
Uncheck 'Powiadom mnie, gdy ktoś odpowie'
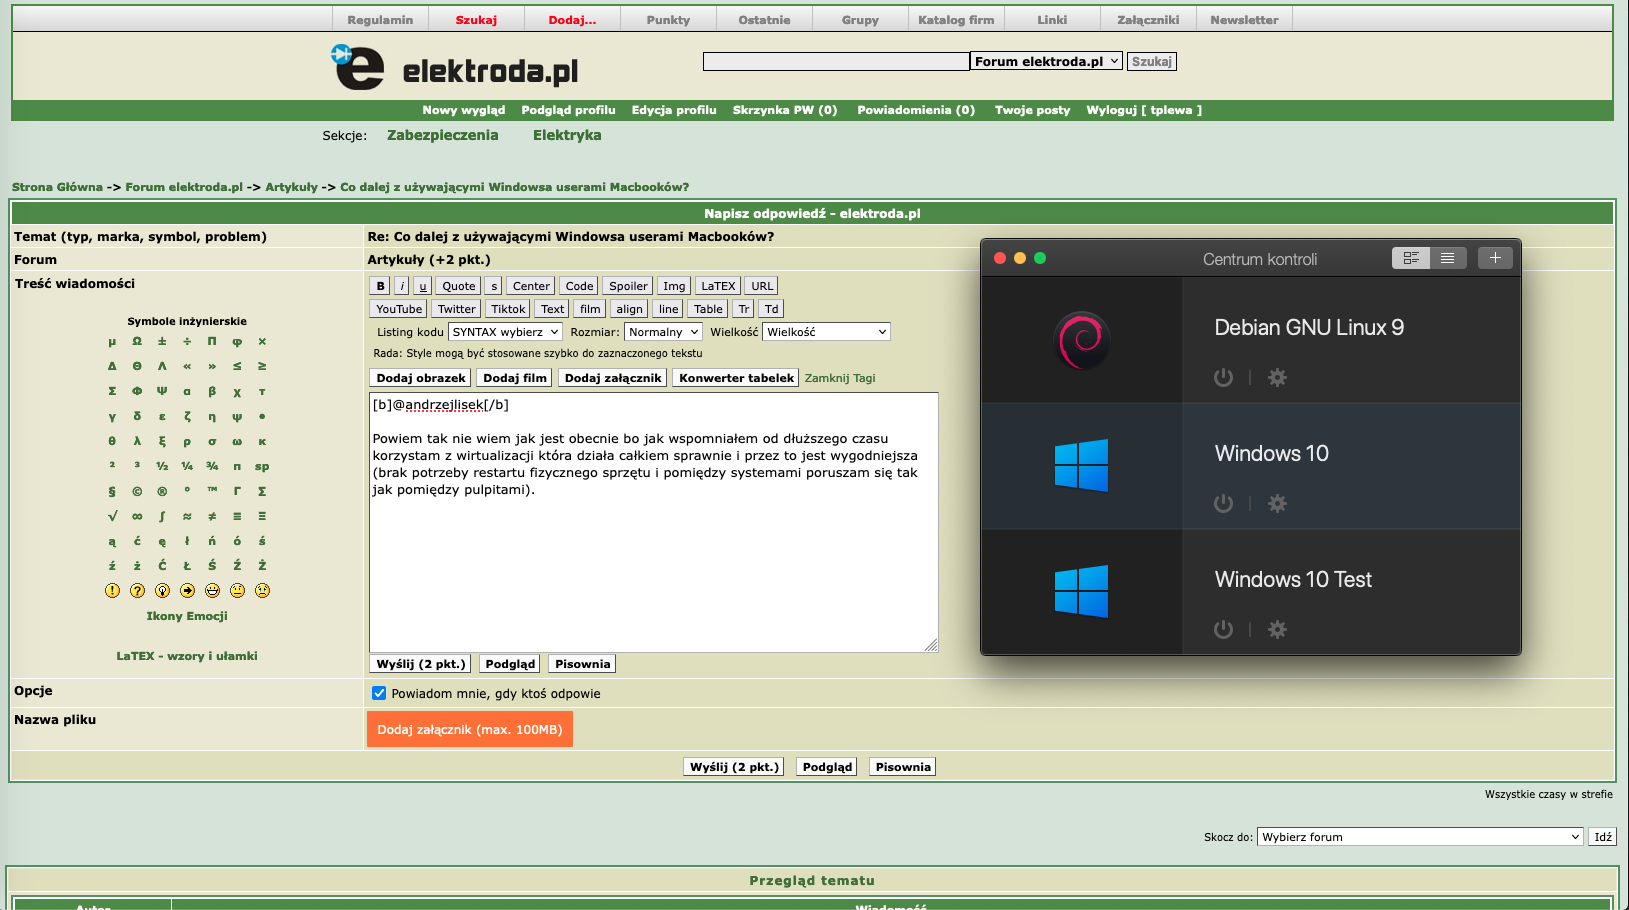[x=379, y=693]
